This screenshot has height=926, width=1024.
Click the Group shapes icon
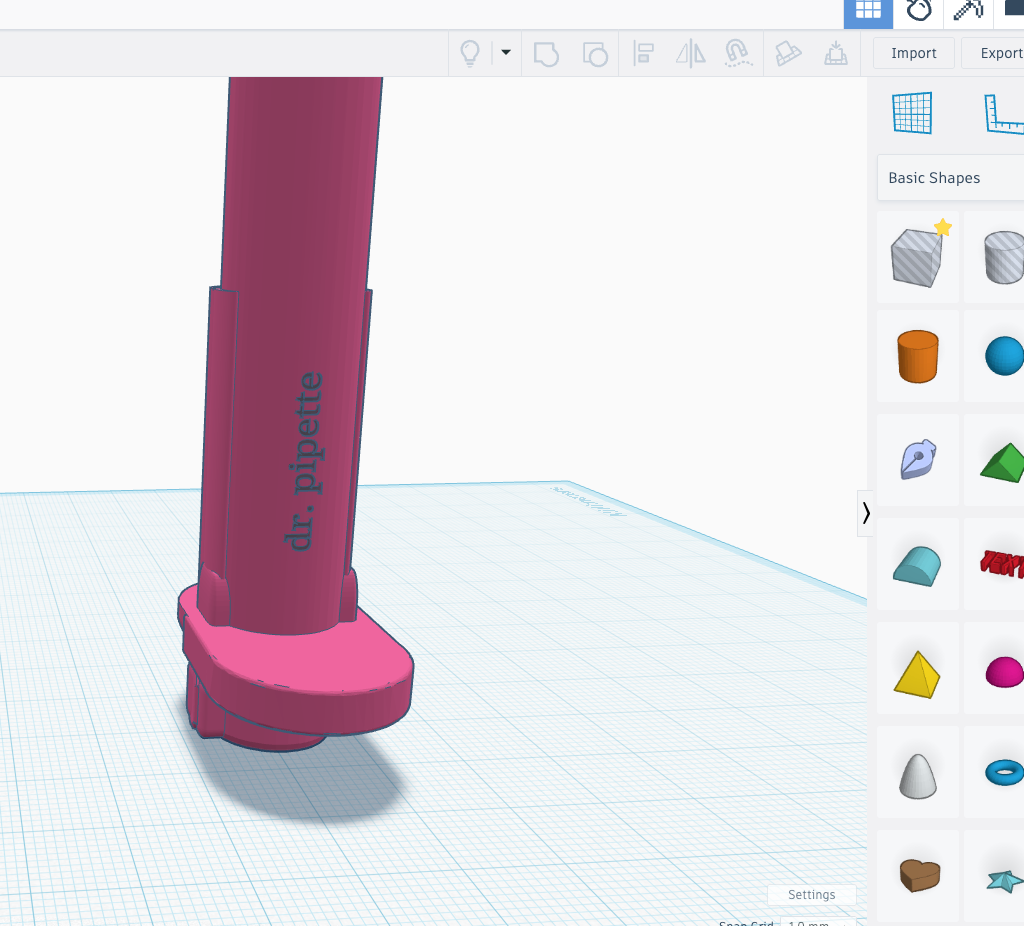tap(546, 54)
